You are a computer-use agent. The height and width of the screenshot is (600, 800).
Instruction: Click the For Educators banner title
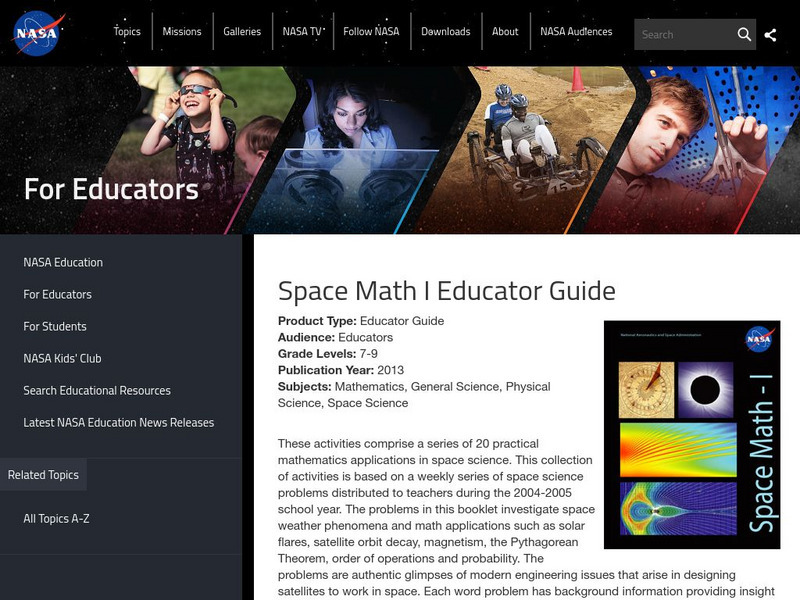click(x=111, y=189)
